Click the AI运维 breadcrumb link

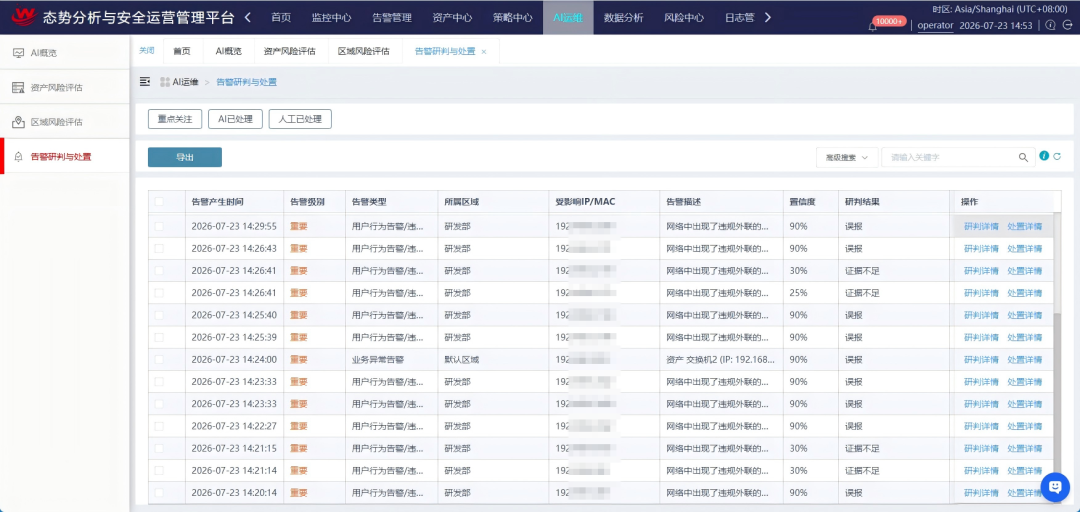pyautogui.click(x=185, y=82)
